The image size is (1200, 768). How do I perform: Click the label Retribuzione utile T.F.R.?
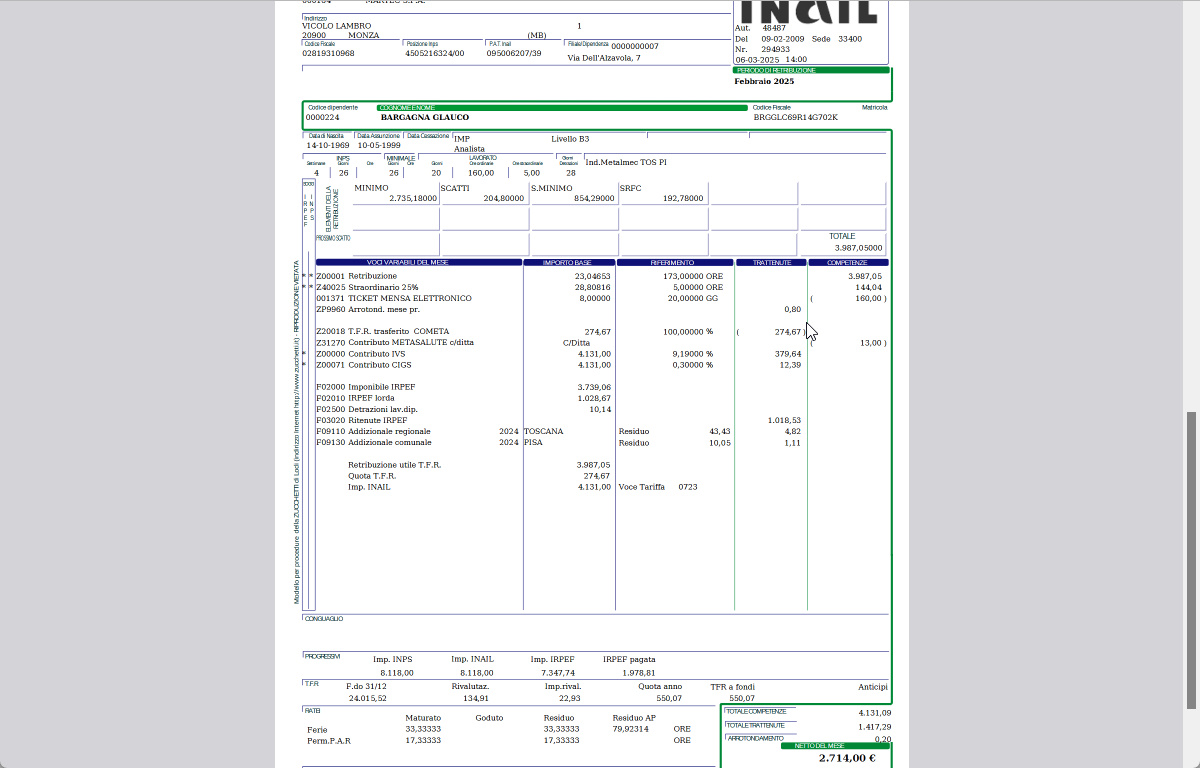click(394, 465)
